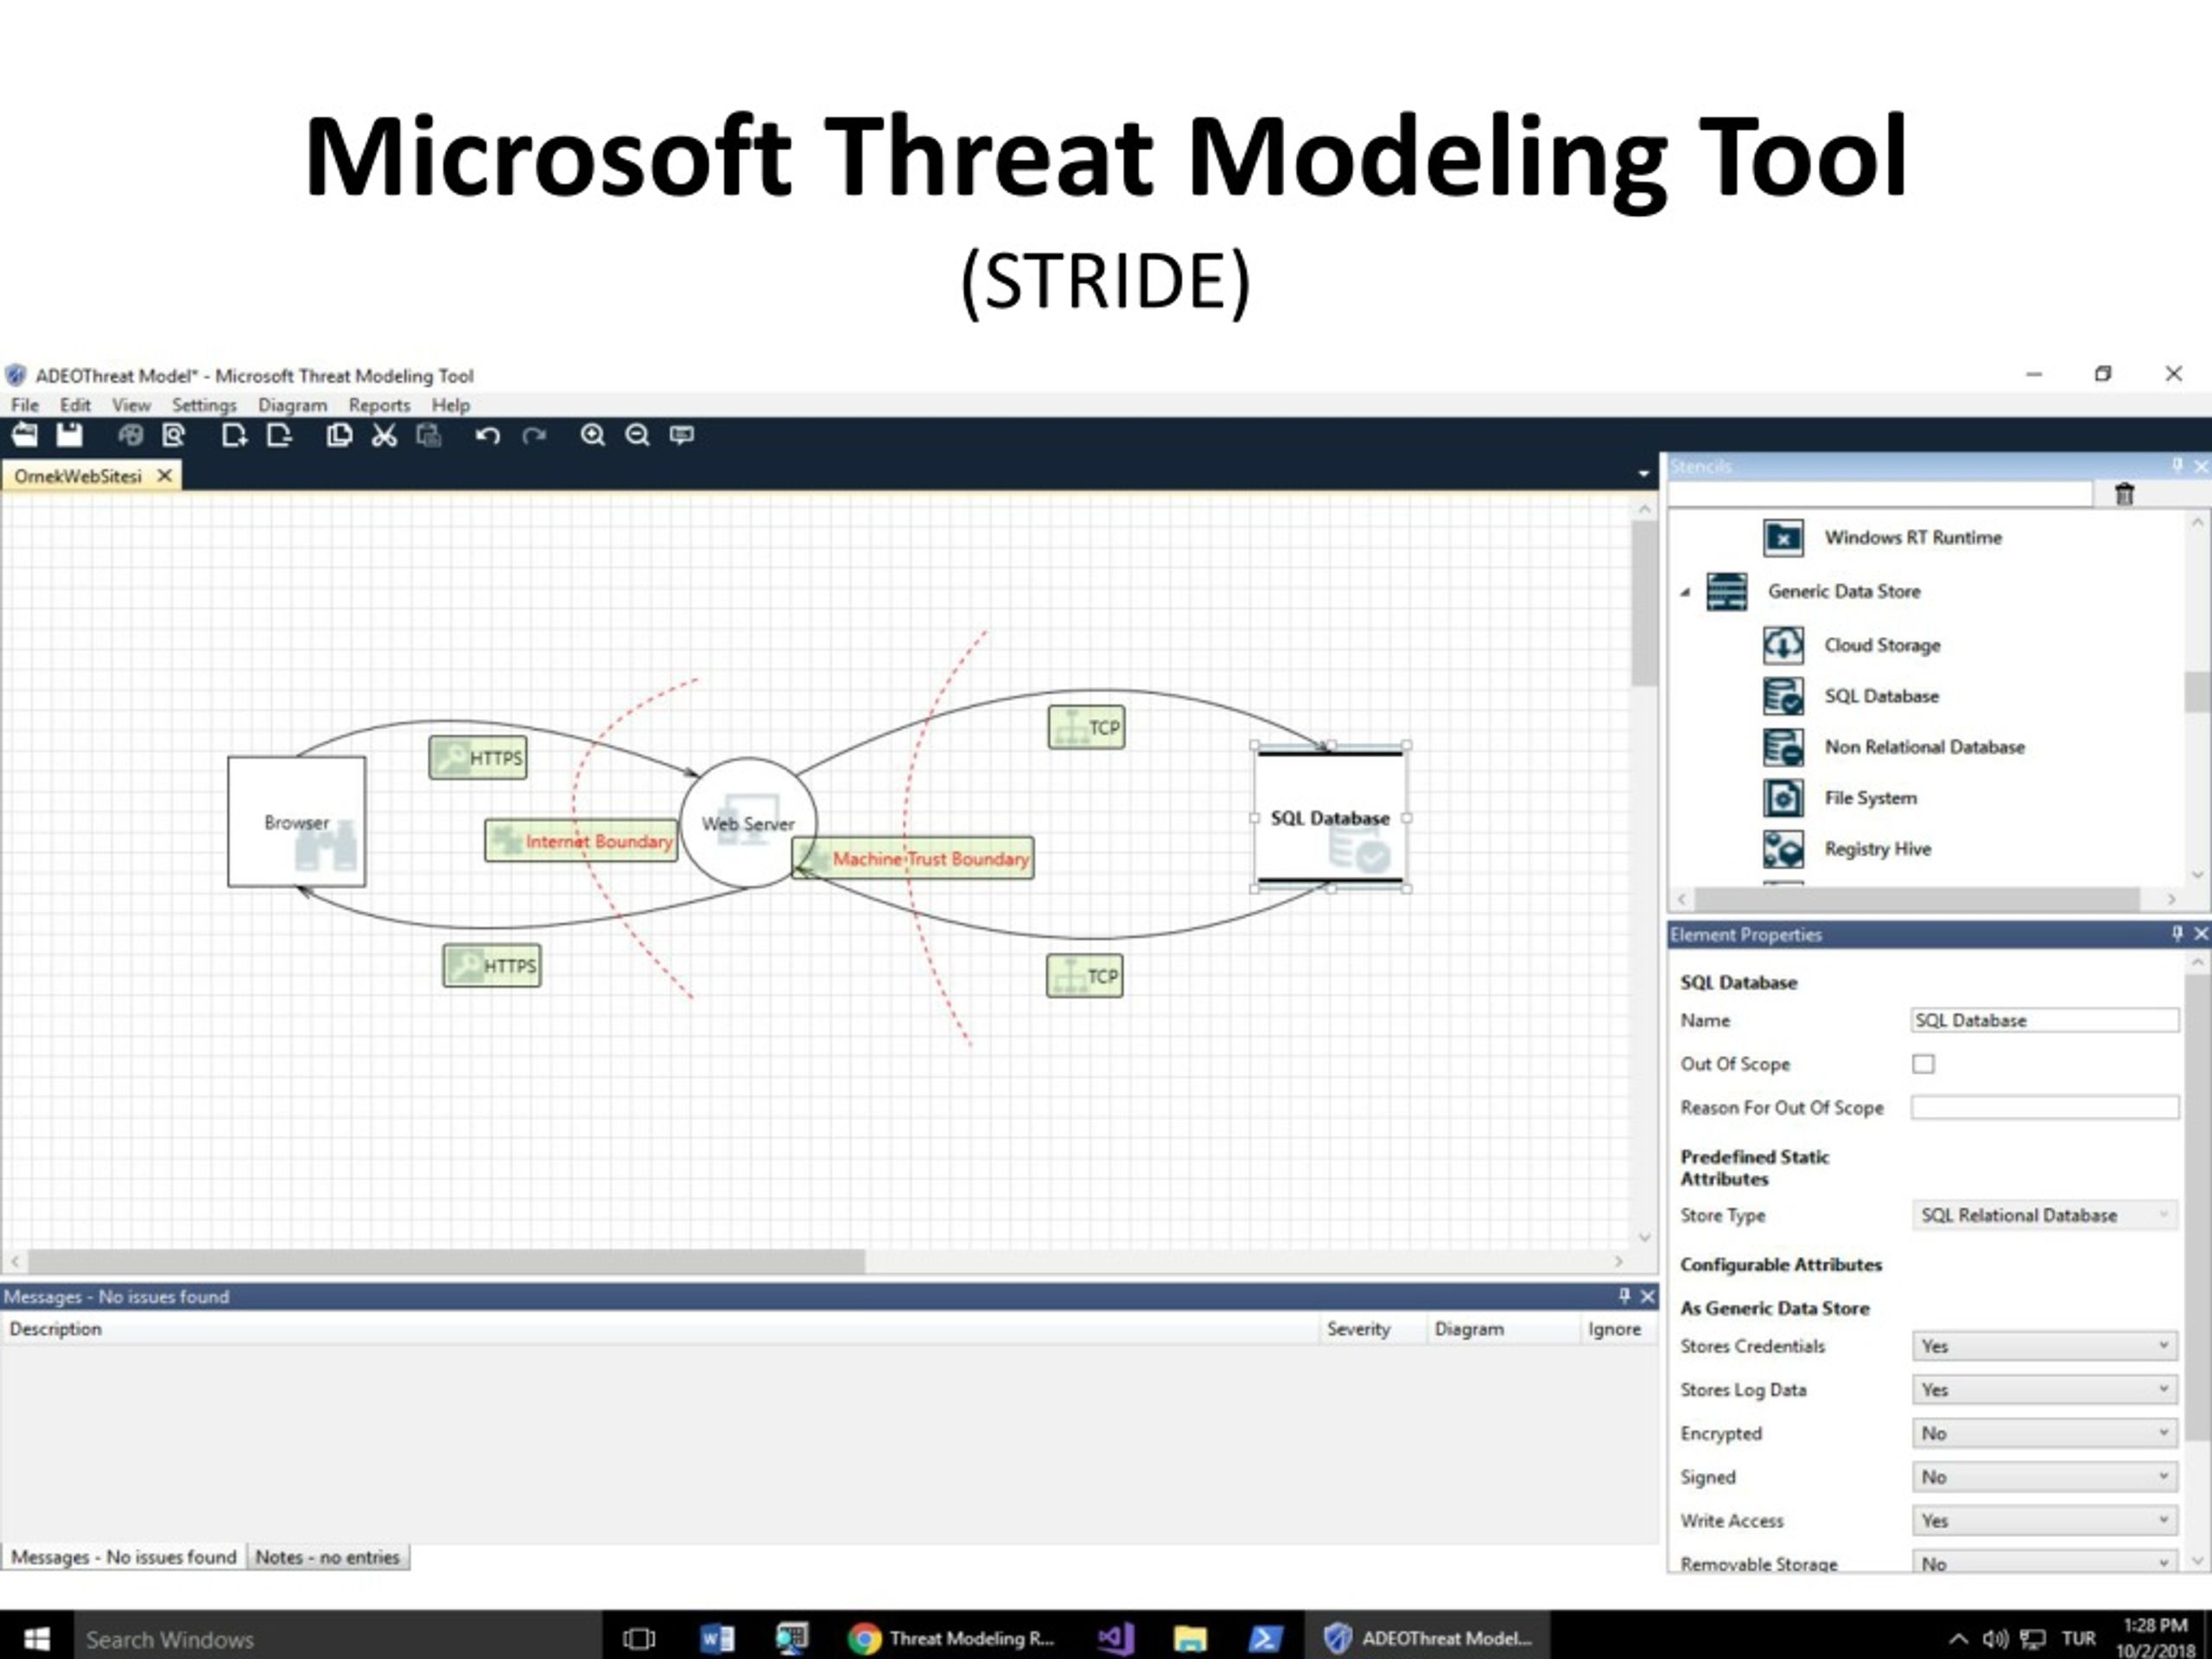Zoom out of the diagram
Screen dimensions: 2212x1659
pos(637,435)
